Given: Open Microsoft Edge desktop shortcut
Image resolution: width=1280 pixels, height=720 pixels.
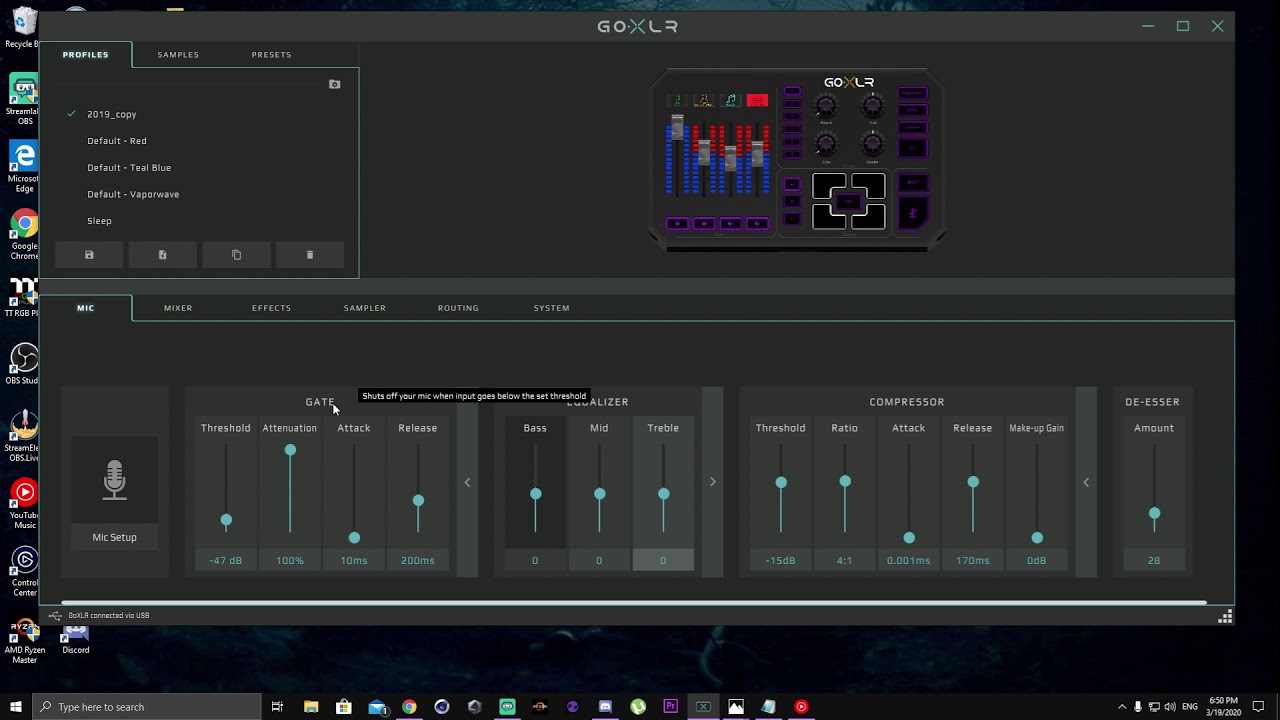Looking at the screenshot, I should [x=23, y=167].
